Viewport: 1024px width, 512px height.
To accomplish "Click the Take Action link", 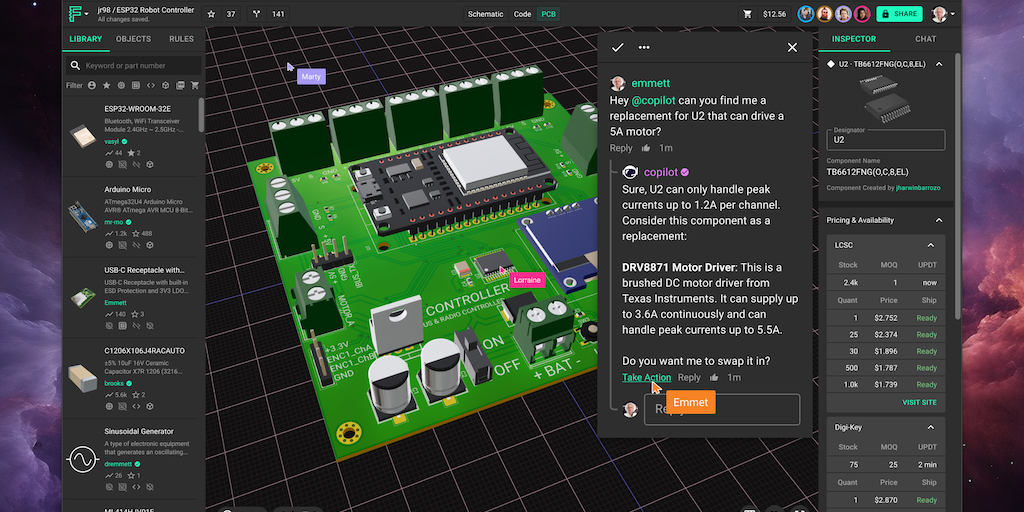I will point(646,377).
